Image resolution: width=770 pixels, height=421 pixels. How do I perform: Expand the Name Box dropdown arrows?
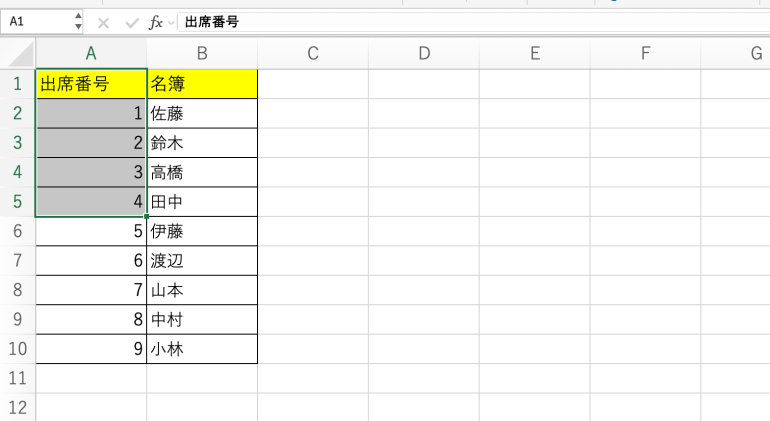[78, 21]
